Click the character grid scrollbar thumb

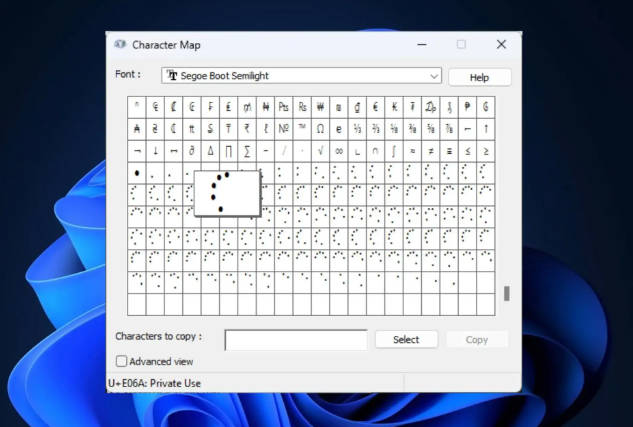pos(507,293)
